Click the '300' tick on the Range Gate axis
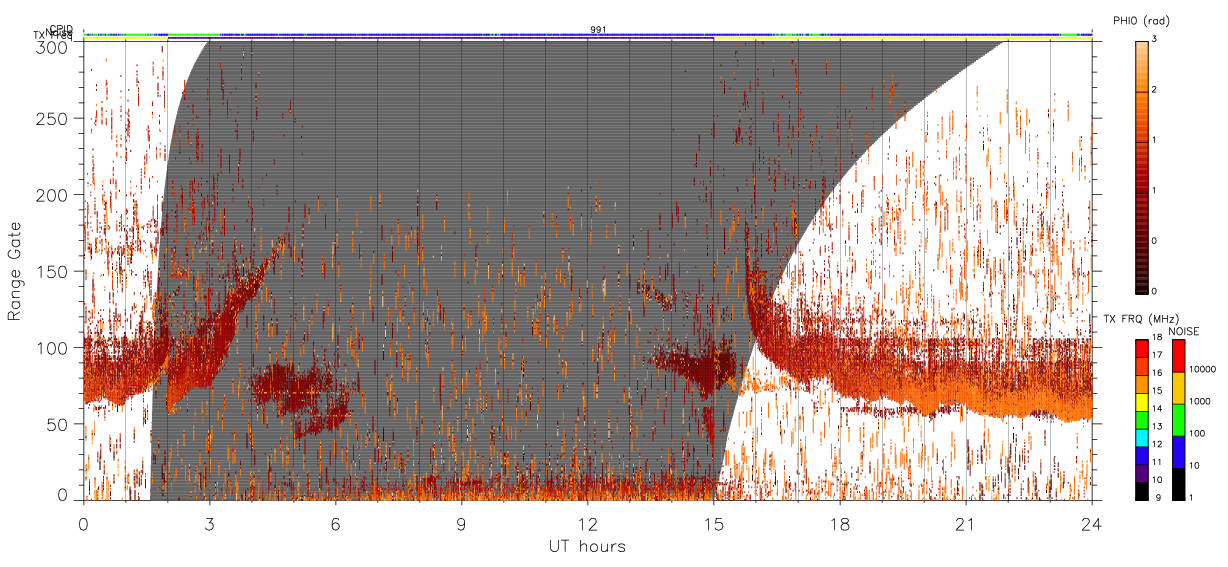 tap(54, 47)
